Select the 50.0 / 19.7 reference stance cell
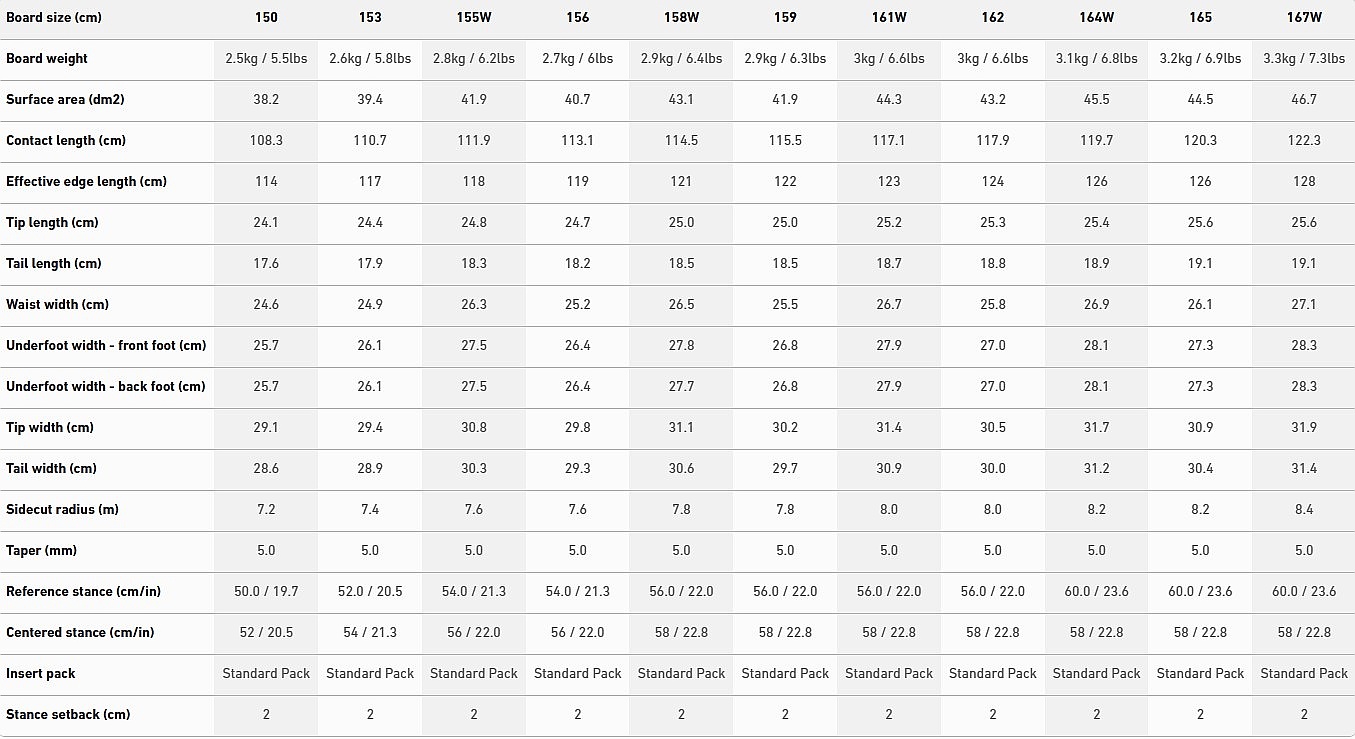The width and height of the screenshot is (1355, 739). click(x=266, y=592)
